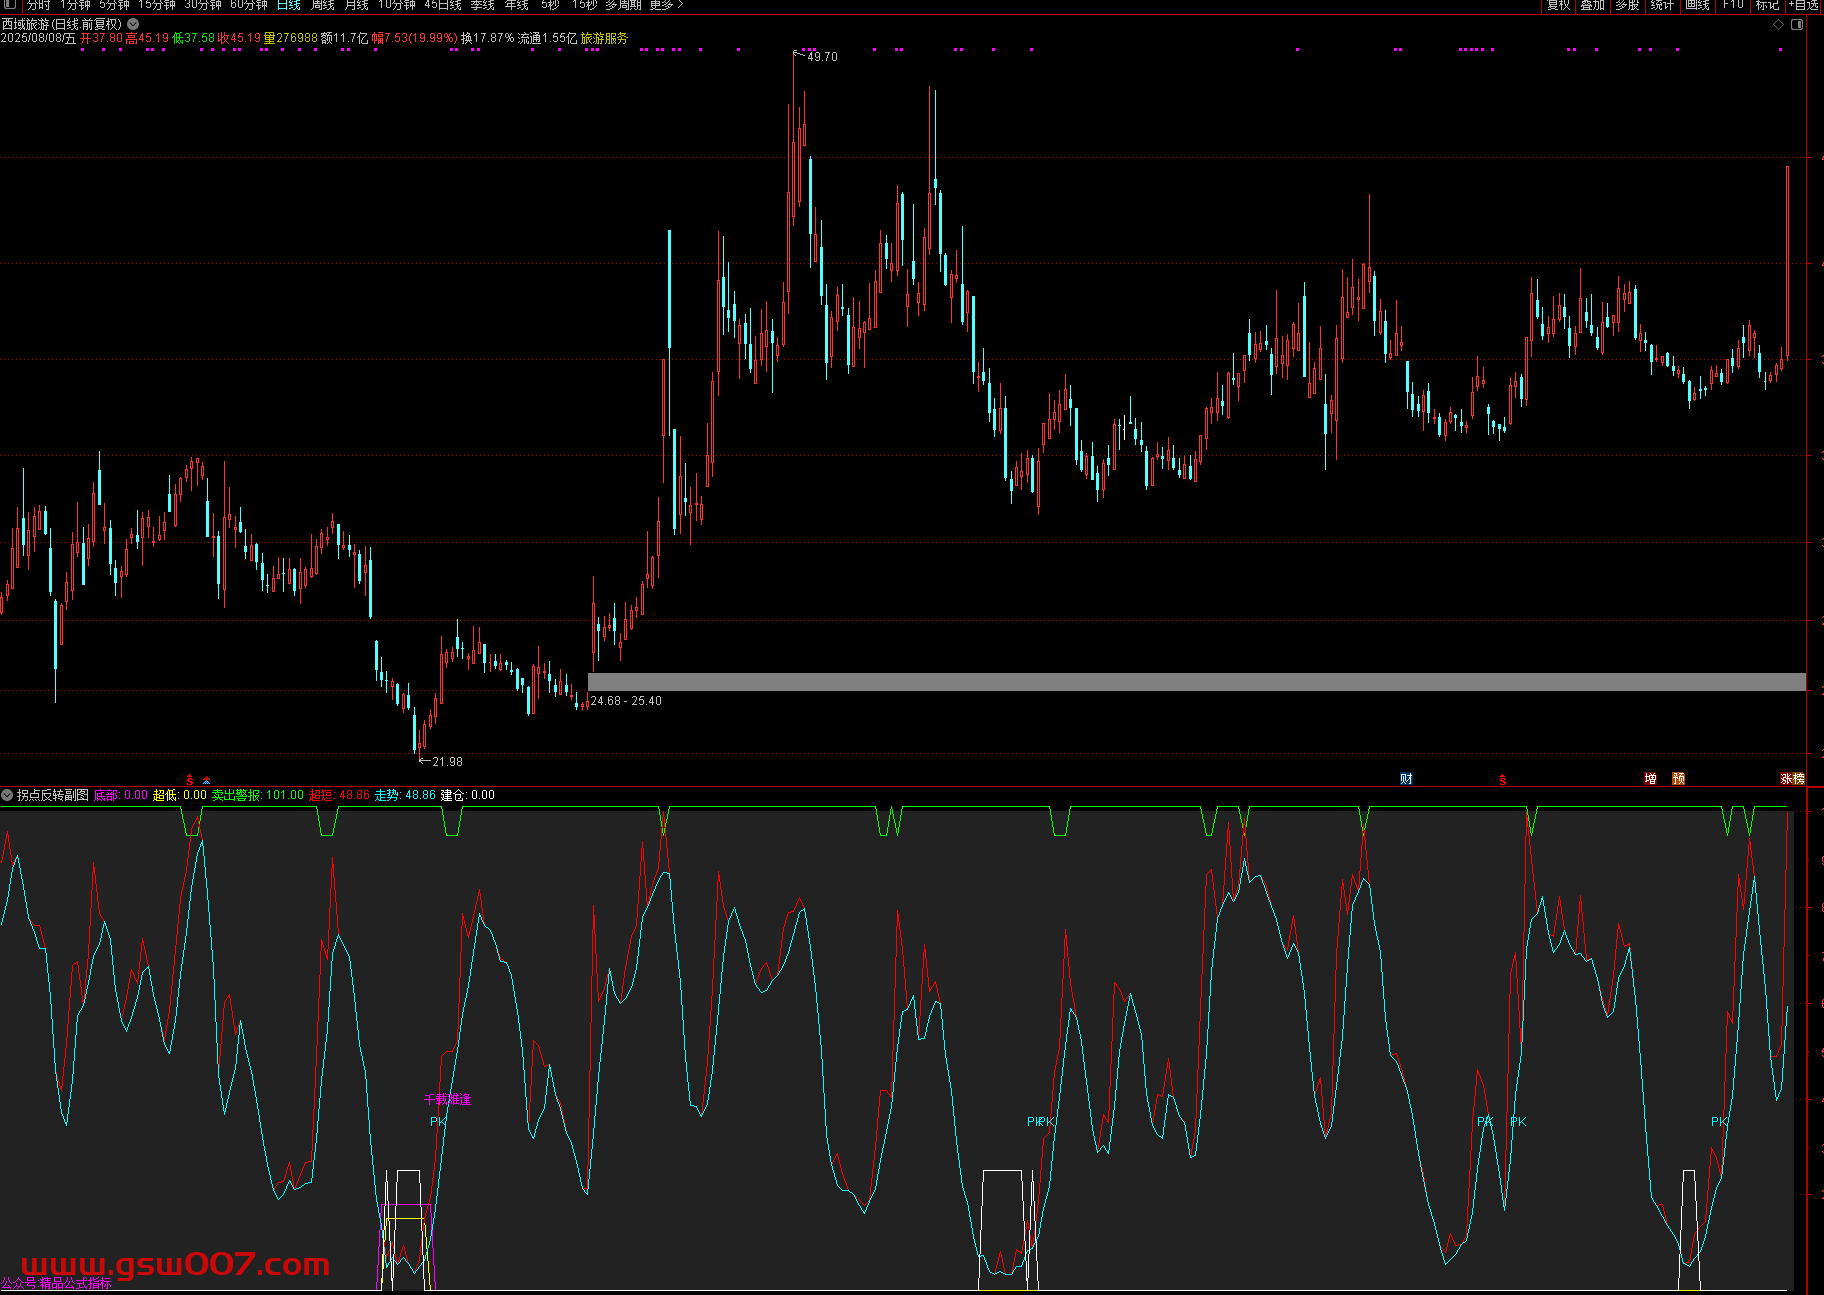Click the 2025/08/08/五 date readout
Screen dimensions: 1824x1295
tap(38, 38)
